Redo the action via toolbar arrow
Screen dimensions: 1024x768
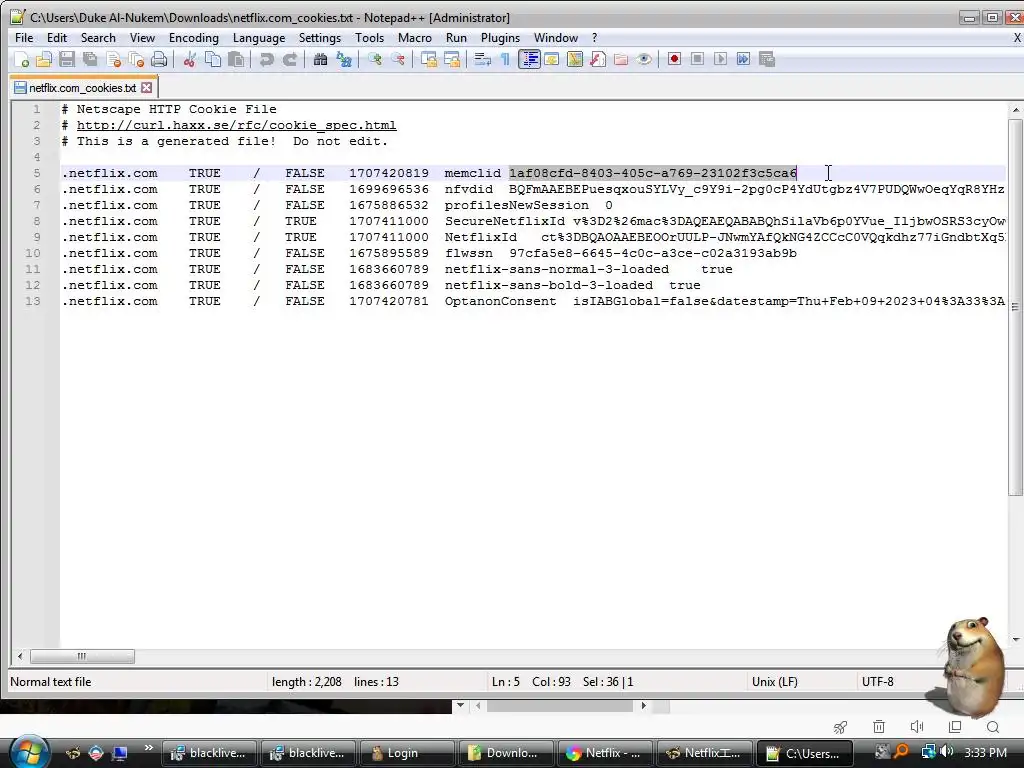tap(289, 59)
